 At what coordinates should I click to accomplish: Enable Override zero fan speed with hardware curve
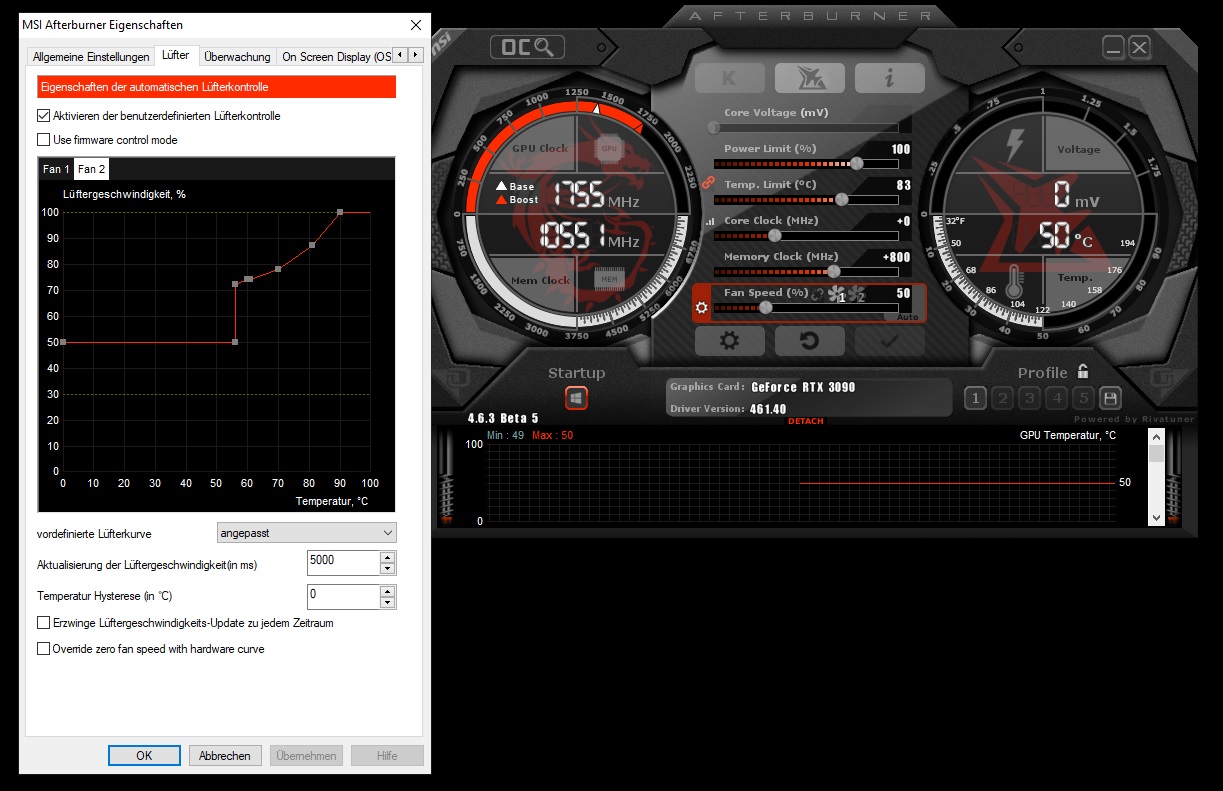pyautogui.click(x=43, y=649)
